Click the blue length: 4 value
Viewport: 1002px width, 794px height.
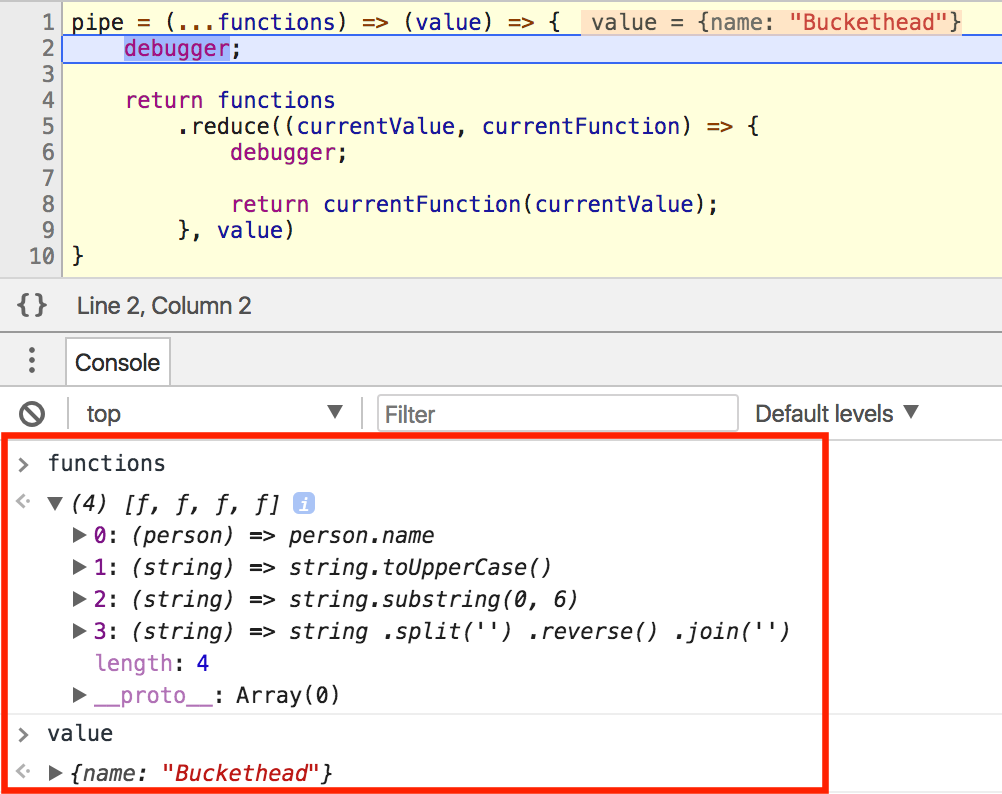click(x=202, y=663)
